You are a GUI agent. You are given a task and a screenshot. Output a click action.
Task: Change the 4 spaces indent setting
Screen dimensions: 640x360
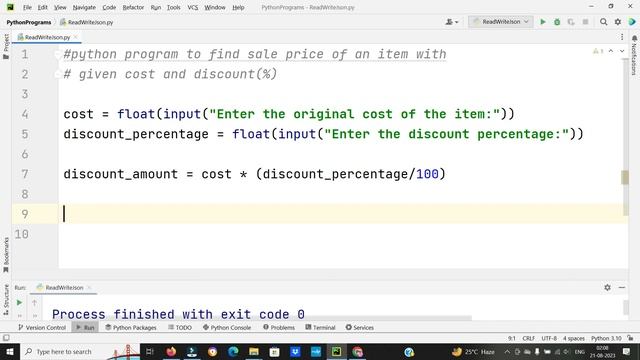click(574, 338)
